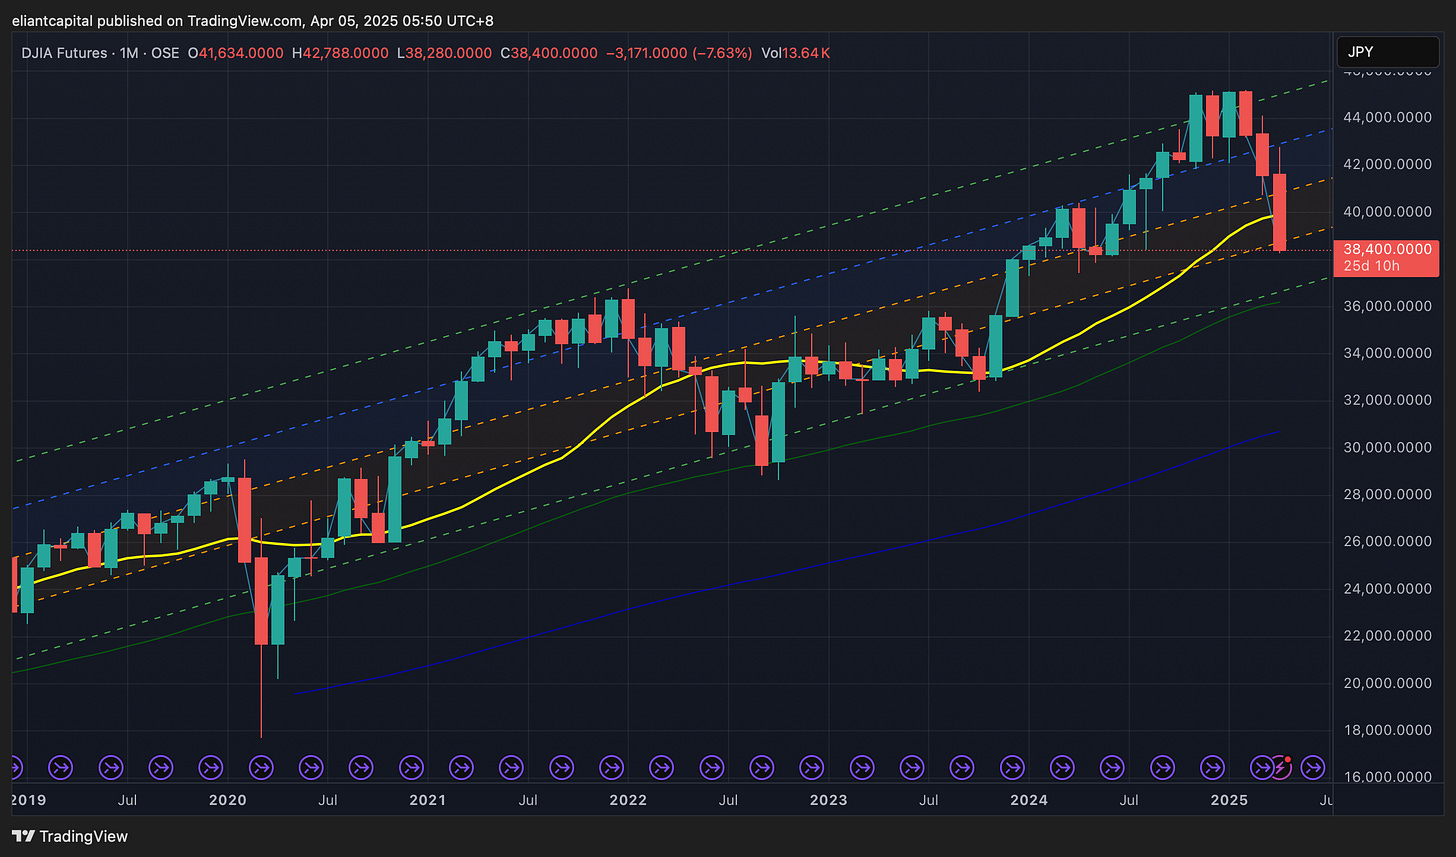The height and width of the screenshot is (857, 1456).
Task: Click the rollover marker for September 2021
Action: 561,768
